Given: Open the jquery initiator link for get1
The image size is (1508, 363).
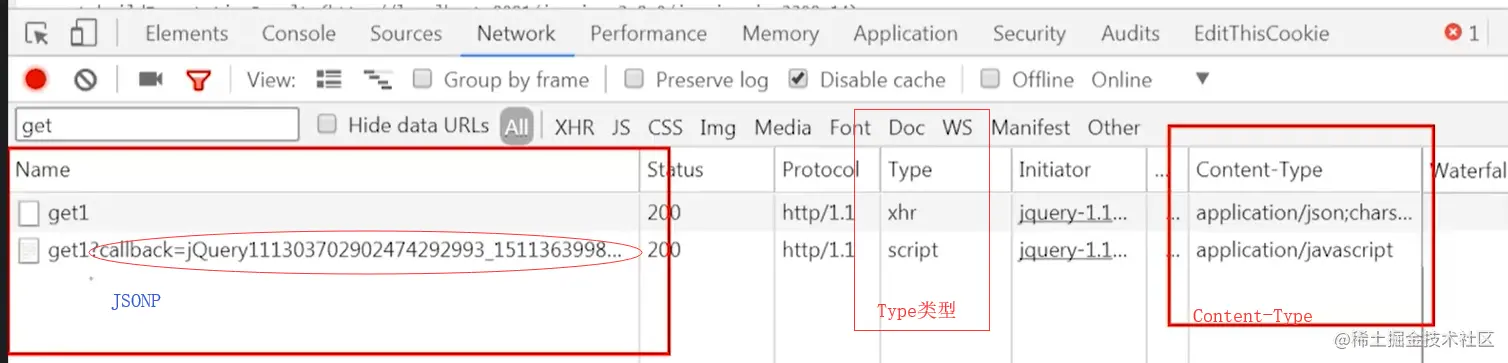Looking at the screenshot, I should [x=1073, y=213].
